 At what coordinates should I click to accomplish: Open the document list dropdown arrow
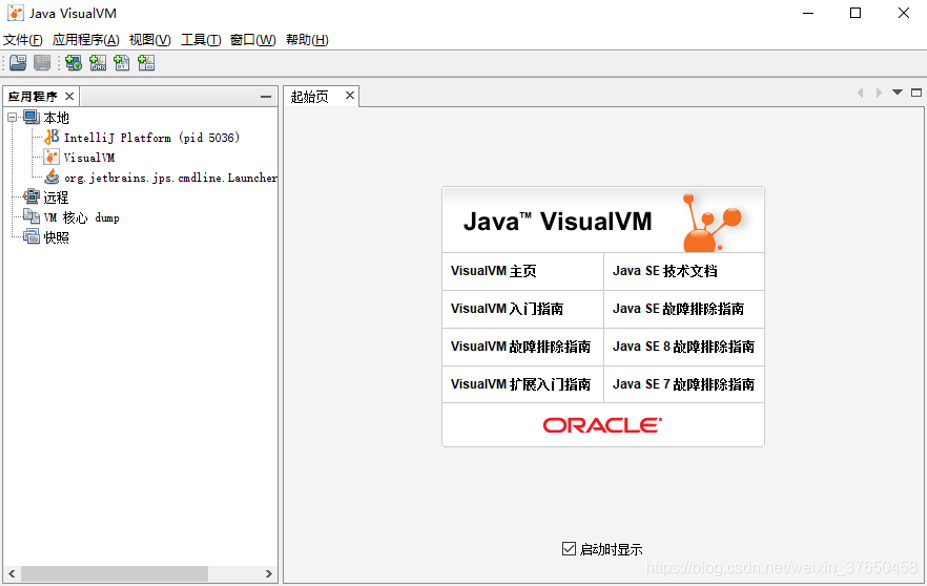[897, 92]
